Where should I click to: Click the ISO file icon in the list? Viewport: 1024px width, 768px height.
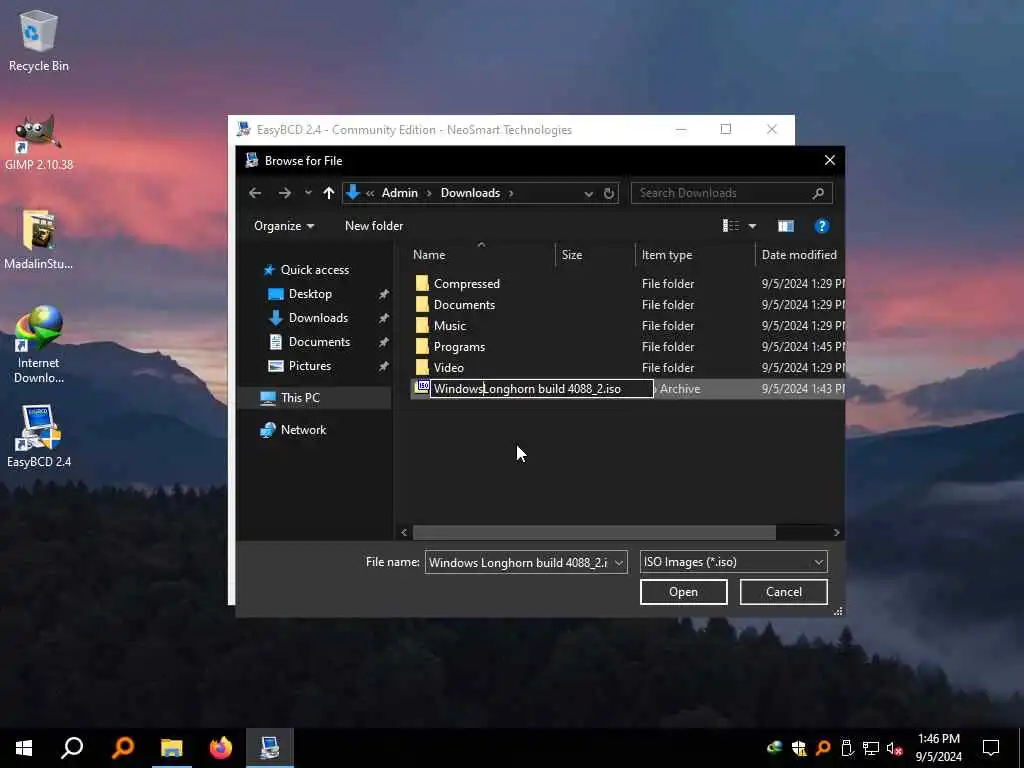tap(422, 387)
